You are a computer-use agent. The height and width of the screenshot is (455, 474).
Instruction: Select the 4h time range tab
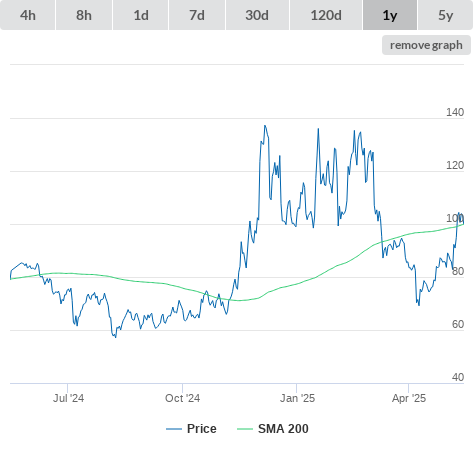click(28, 15)
